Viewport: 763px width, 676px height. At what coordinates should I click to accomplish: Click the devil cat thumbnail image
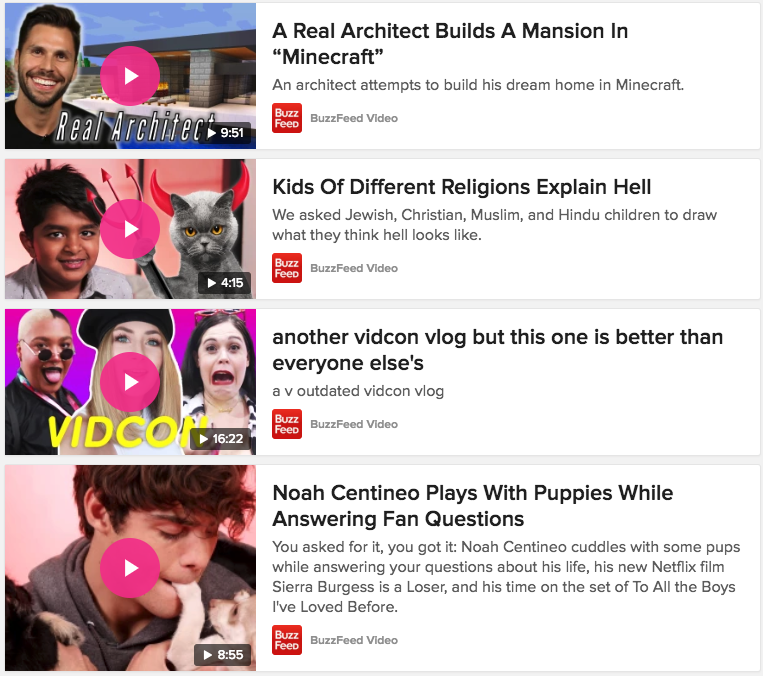(130, 229)
